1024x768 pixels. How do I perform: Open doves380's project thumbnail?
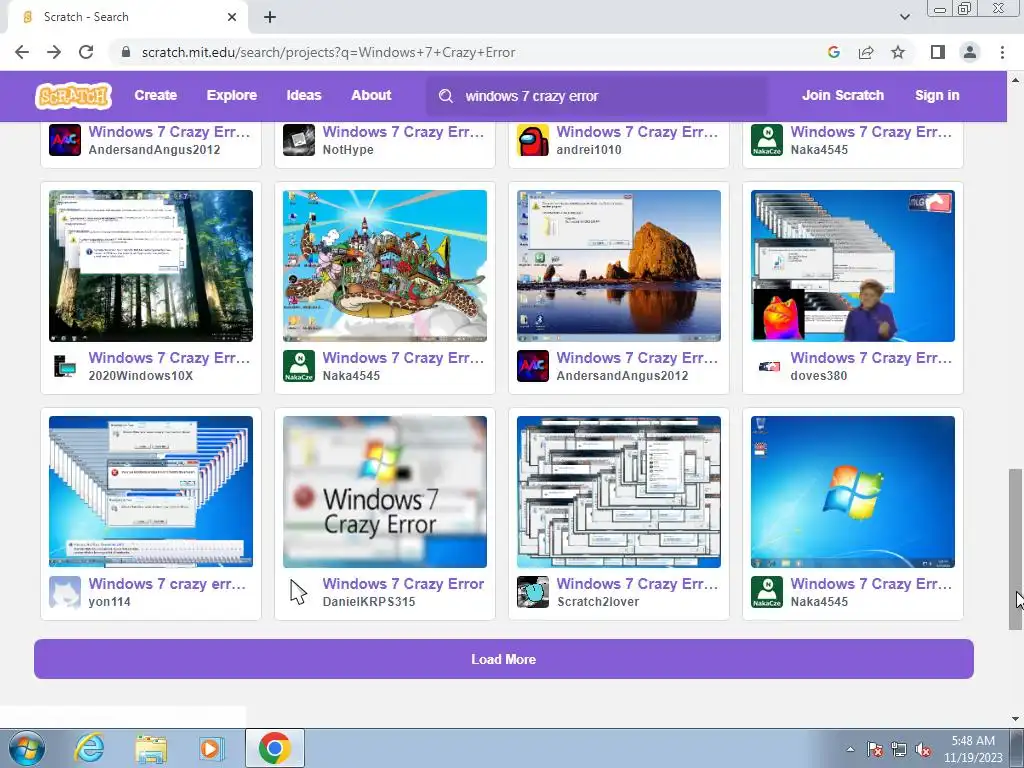853,266
